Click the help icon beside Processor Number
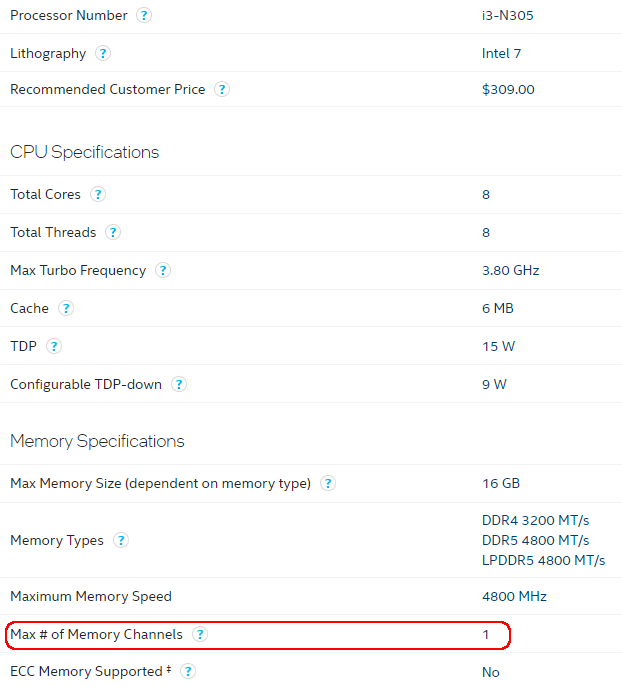622x687 pixels. tap(144, 15)
